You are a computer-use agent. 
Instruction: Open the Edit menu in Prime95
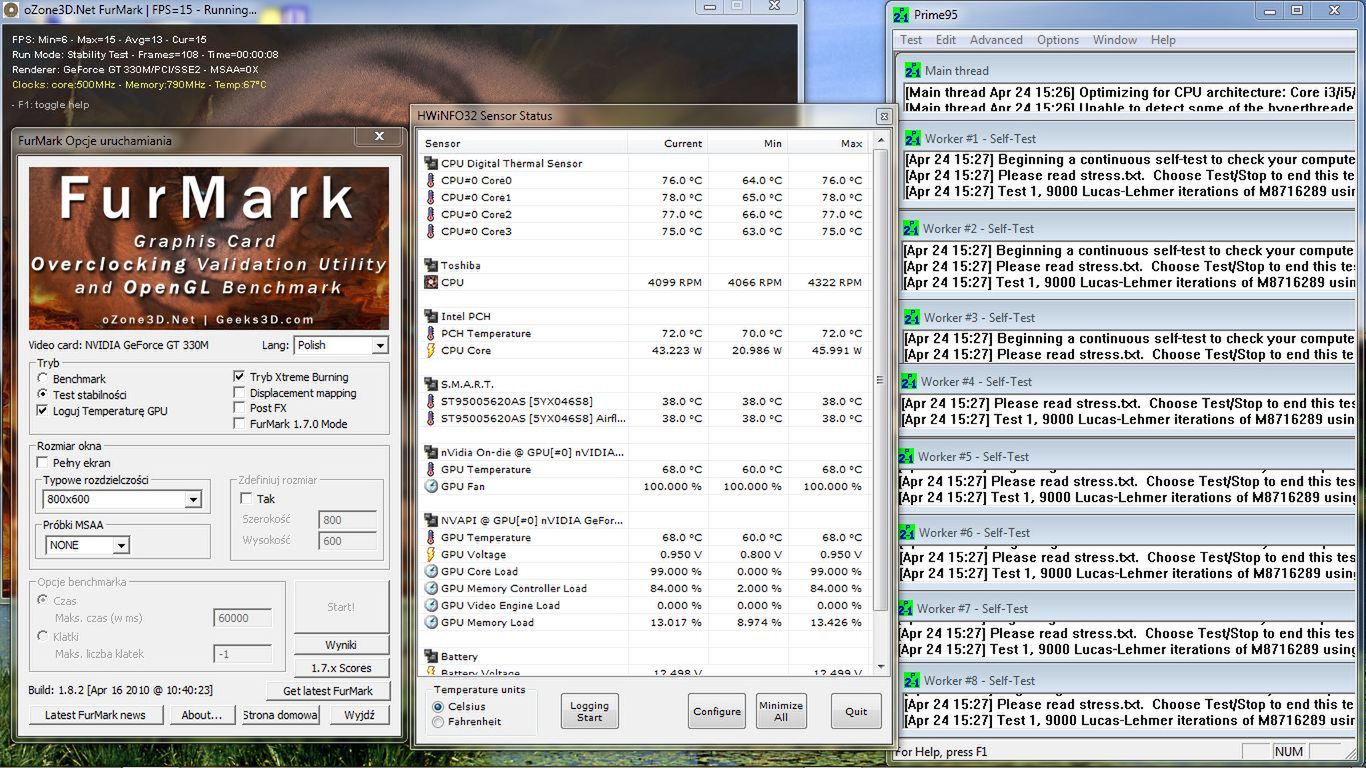click(x=946, y=40)
